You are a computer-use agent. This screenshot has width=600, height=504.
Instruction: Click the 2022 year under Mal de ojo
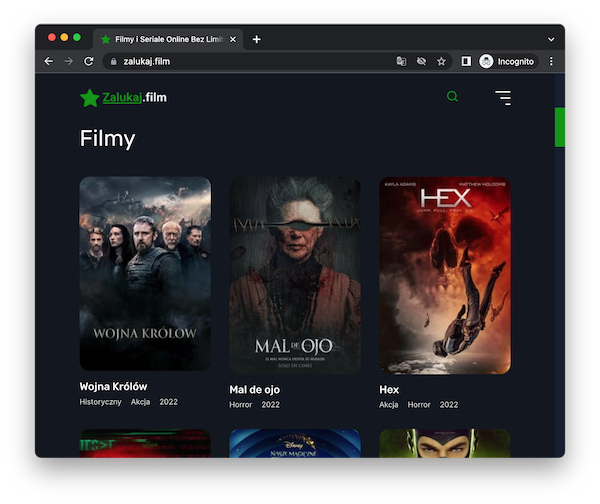[x=271, y=405]
